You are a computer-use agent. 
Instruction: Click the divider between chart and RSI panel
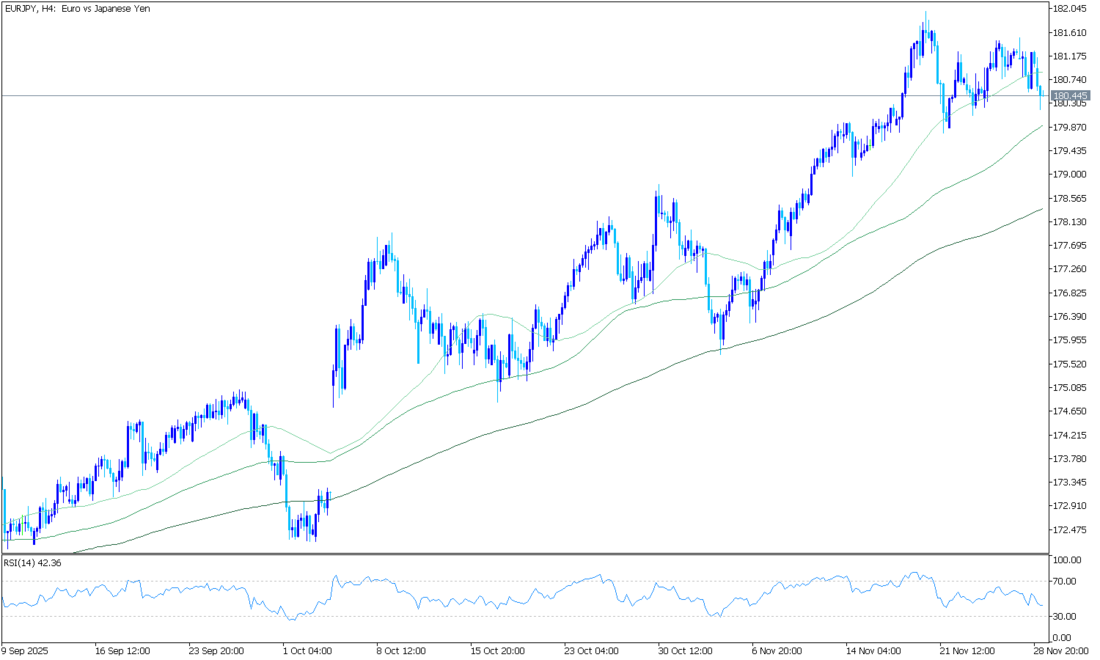point(520,554)
